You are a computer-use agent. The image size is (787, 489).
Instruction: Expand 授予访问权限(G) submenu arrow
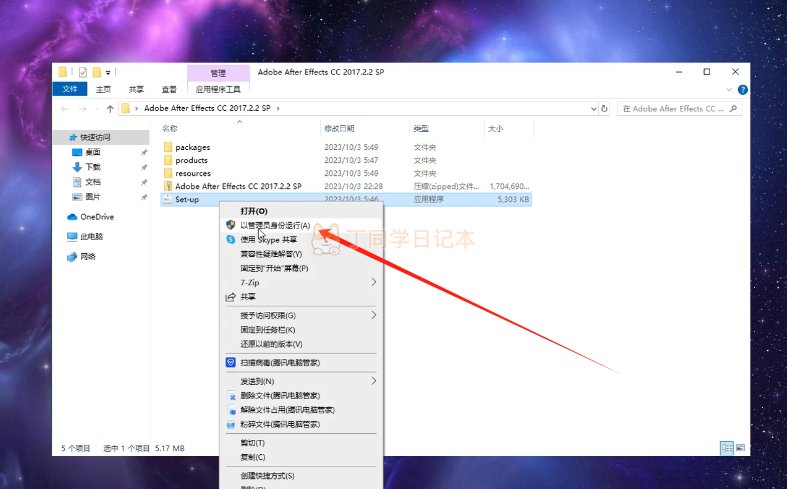click(x=373, y=315)
